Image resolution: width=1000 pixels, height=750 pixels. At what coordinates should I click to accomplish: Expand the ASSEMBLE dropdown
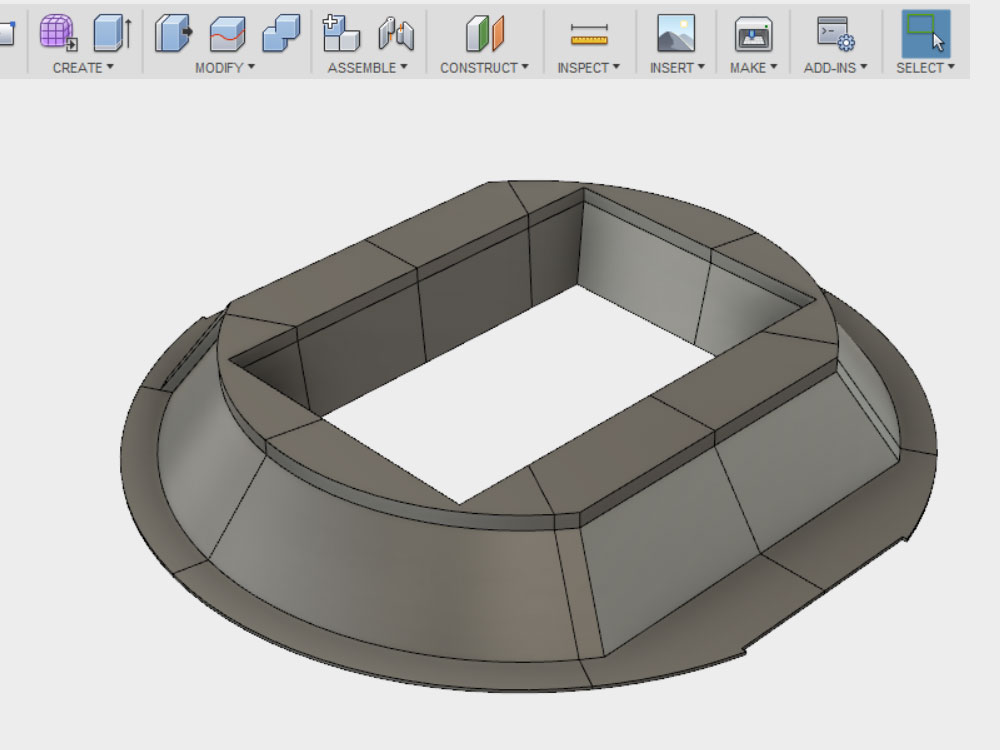click(x=367, y=68)
